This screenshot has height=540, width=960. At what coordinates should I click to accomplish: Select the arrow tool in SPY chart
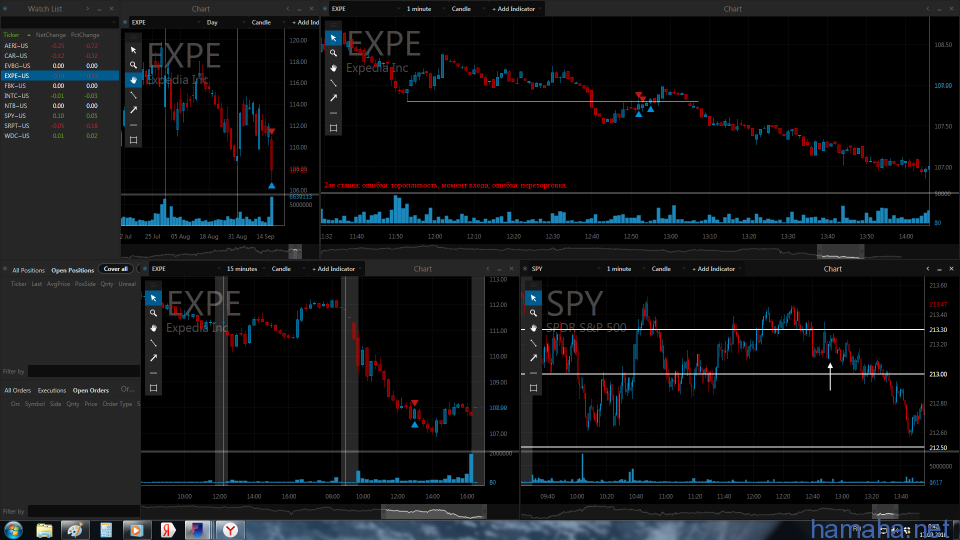click(x=533, y=358)
